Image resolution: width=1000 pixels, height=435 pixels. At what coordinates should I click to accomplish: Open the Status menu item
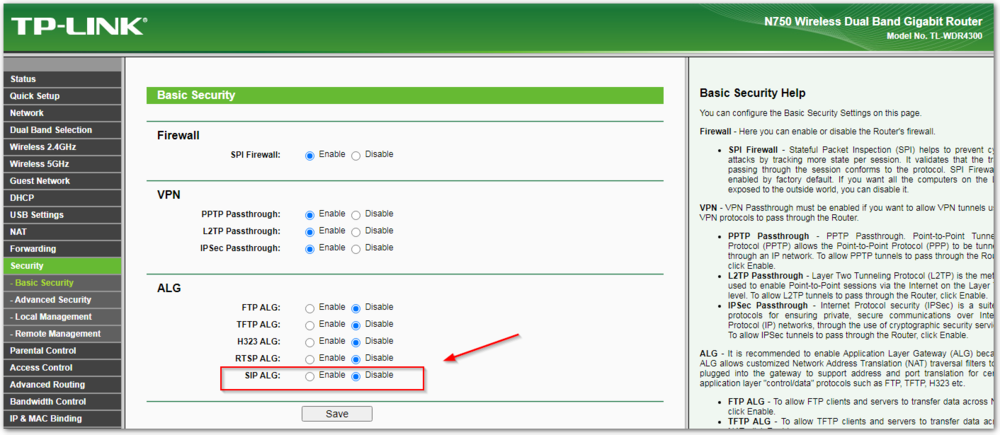(x=23, y=79)
